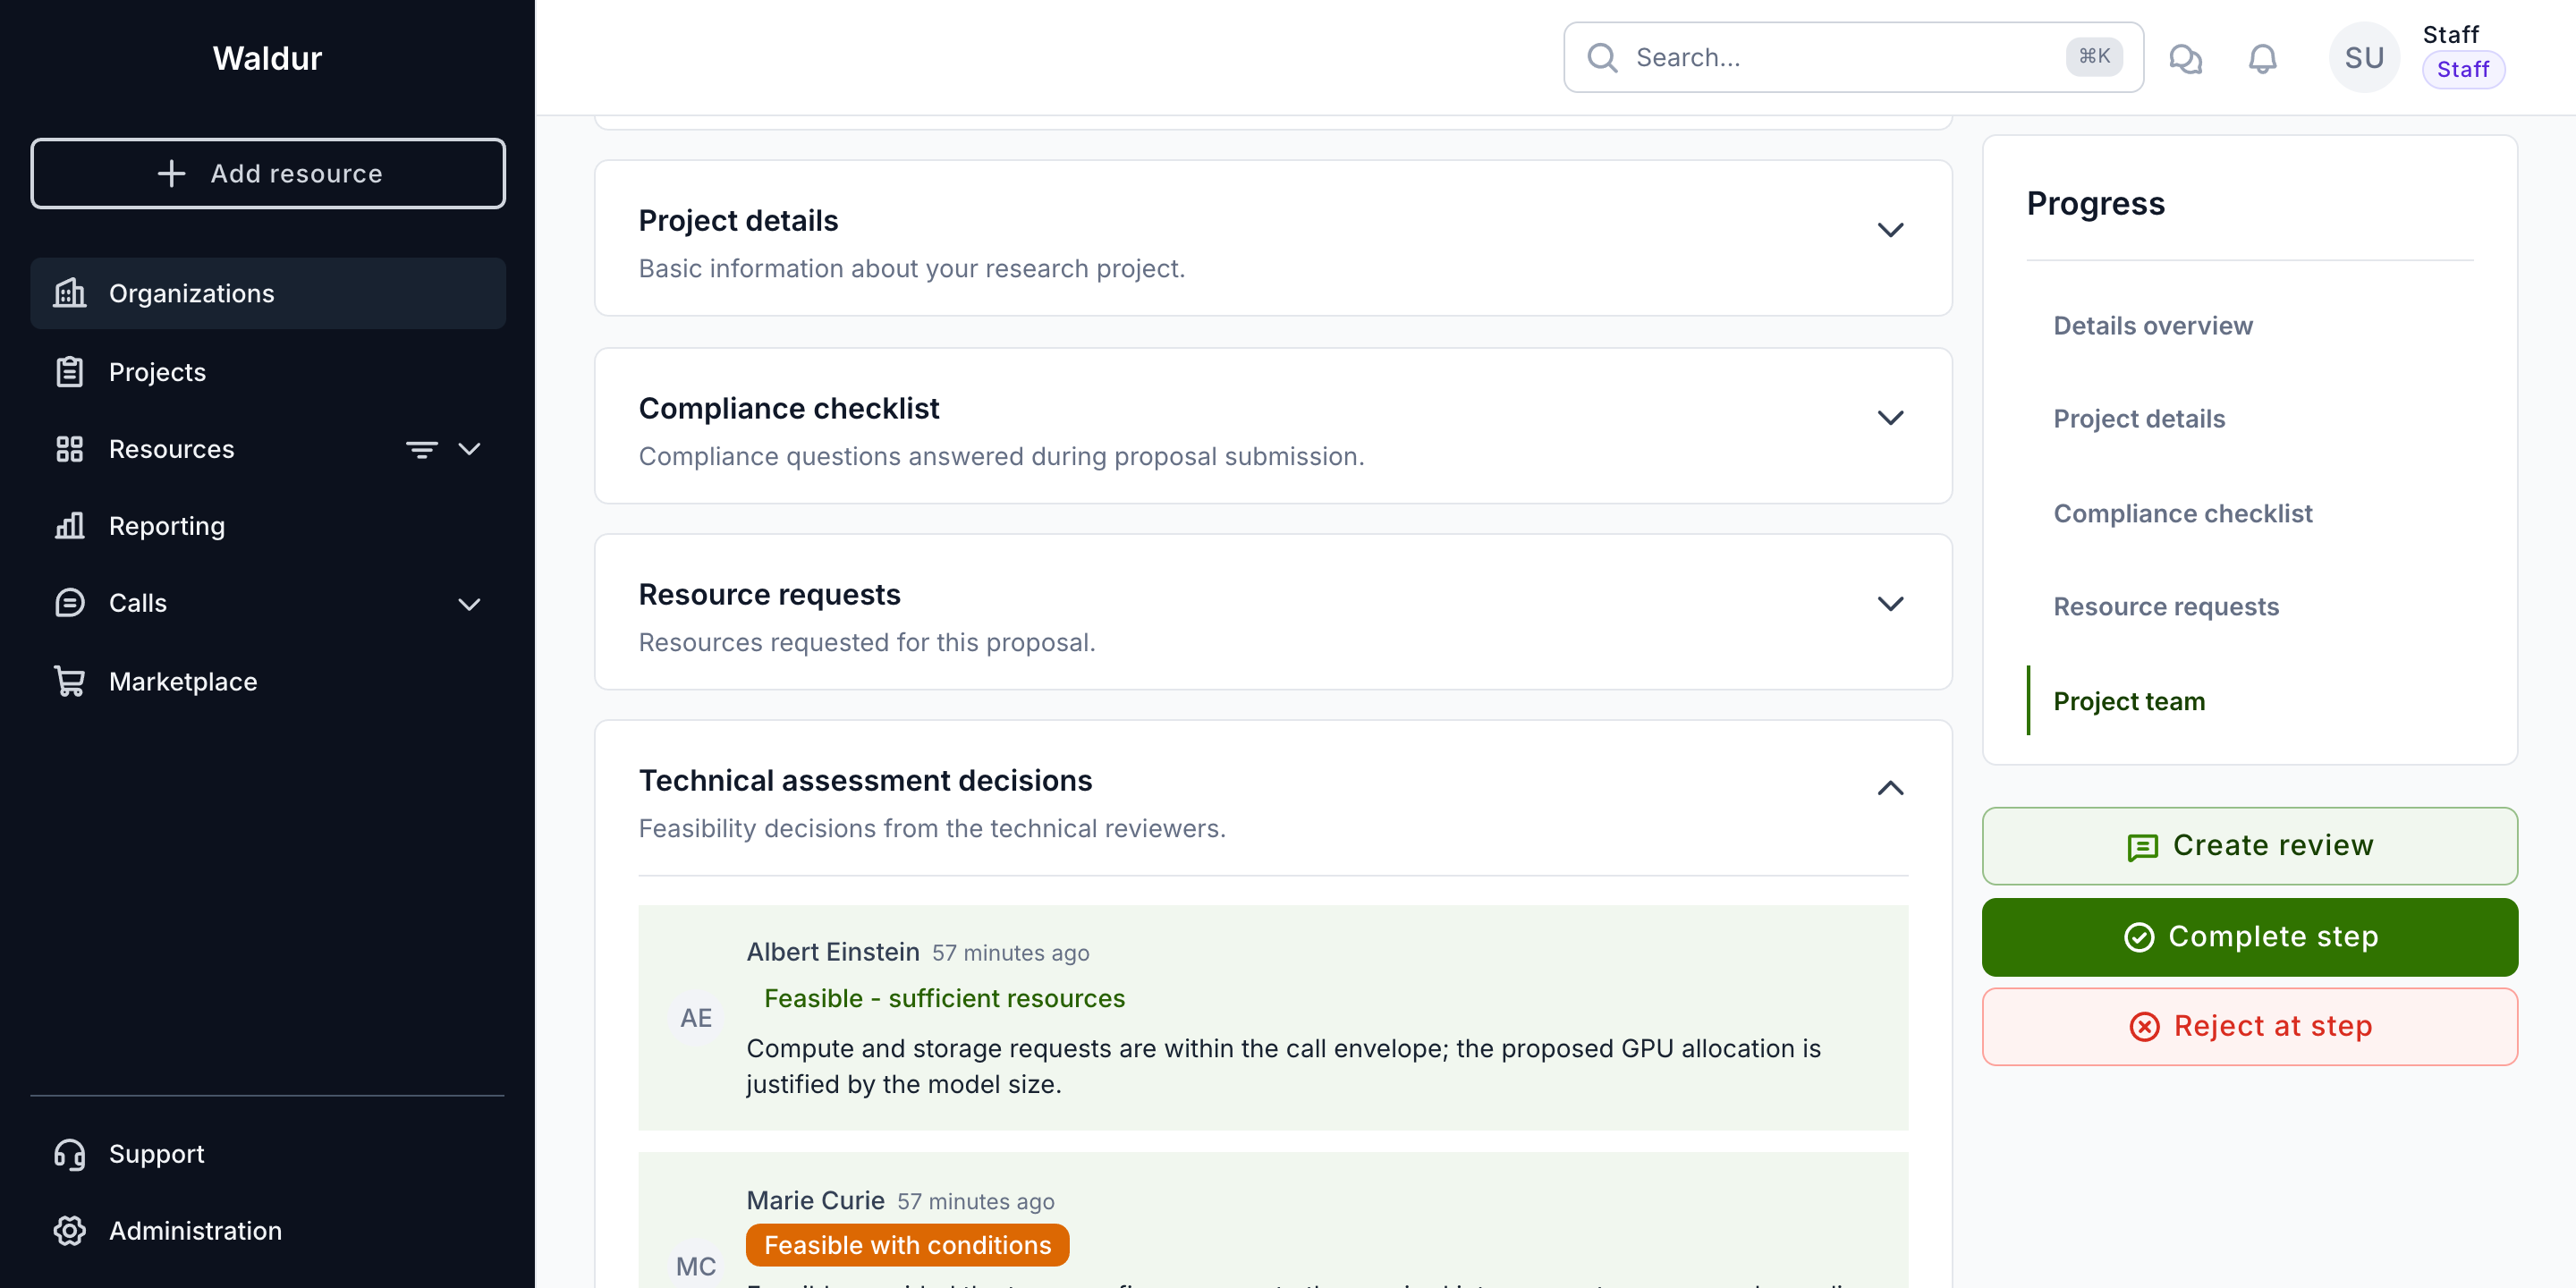Select Project team in Progress panel

2129,701
